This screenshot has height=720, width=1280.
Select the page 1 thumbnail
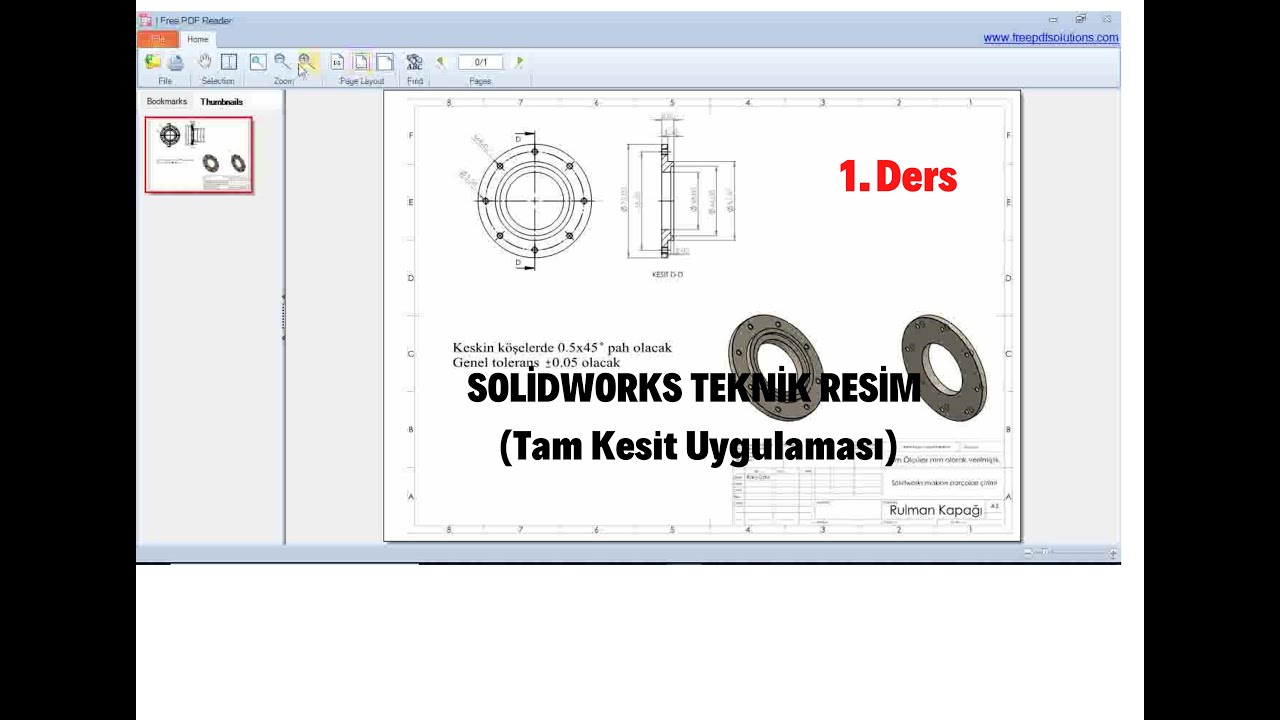point(199,155)
